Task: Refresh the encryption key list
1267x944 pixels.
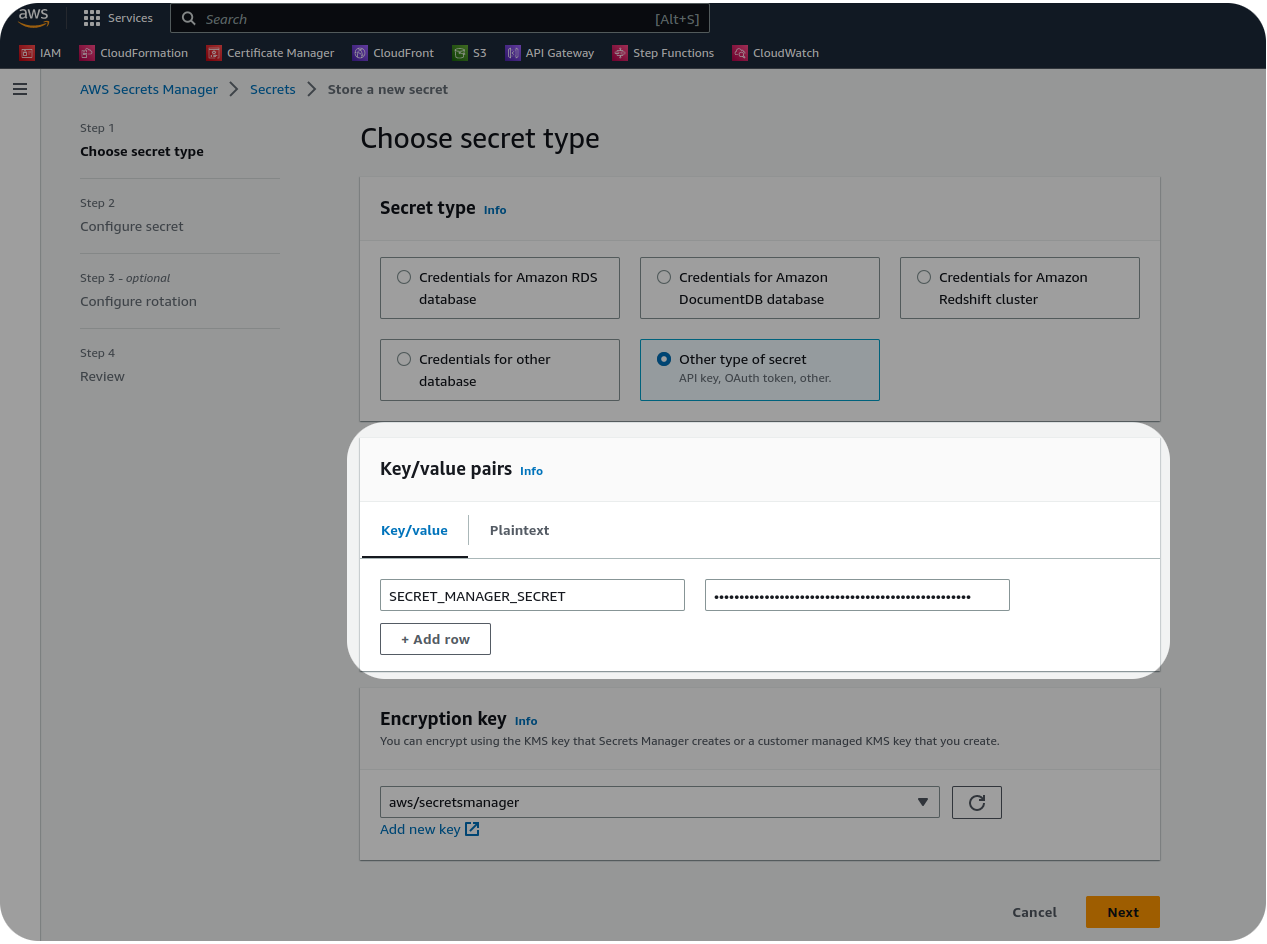Action: click(x=976, y=802)
